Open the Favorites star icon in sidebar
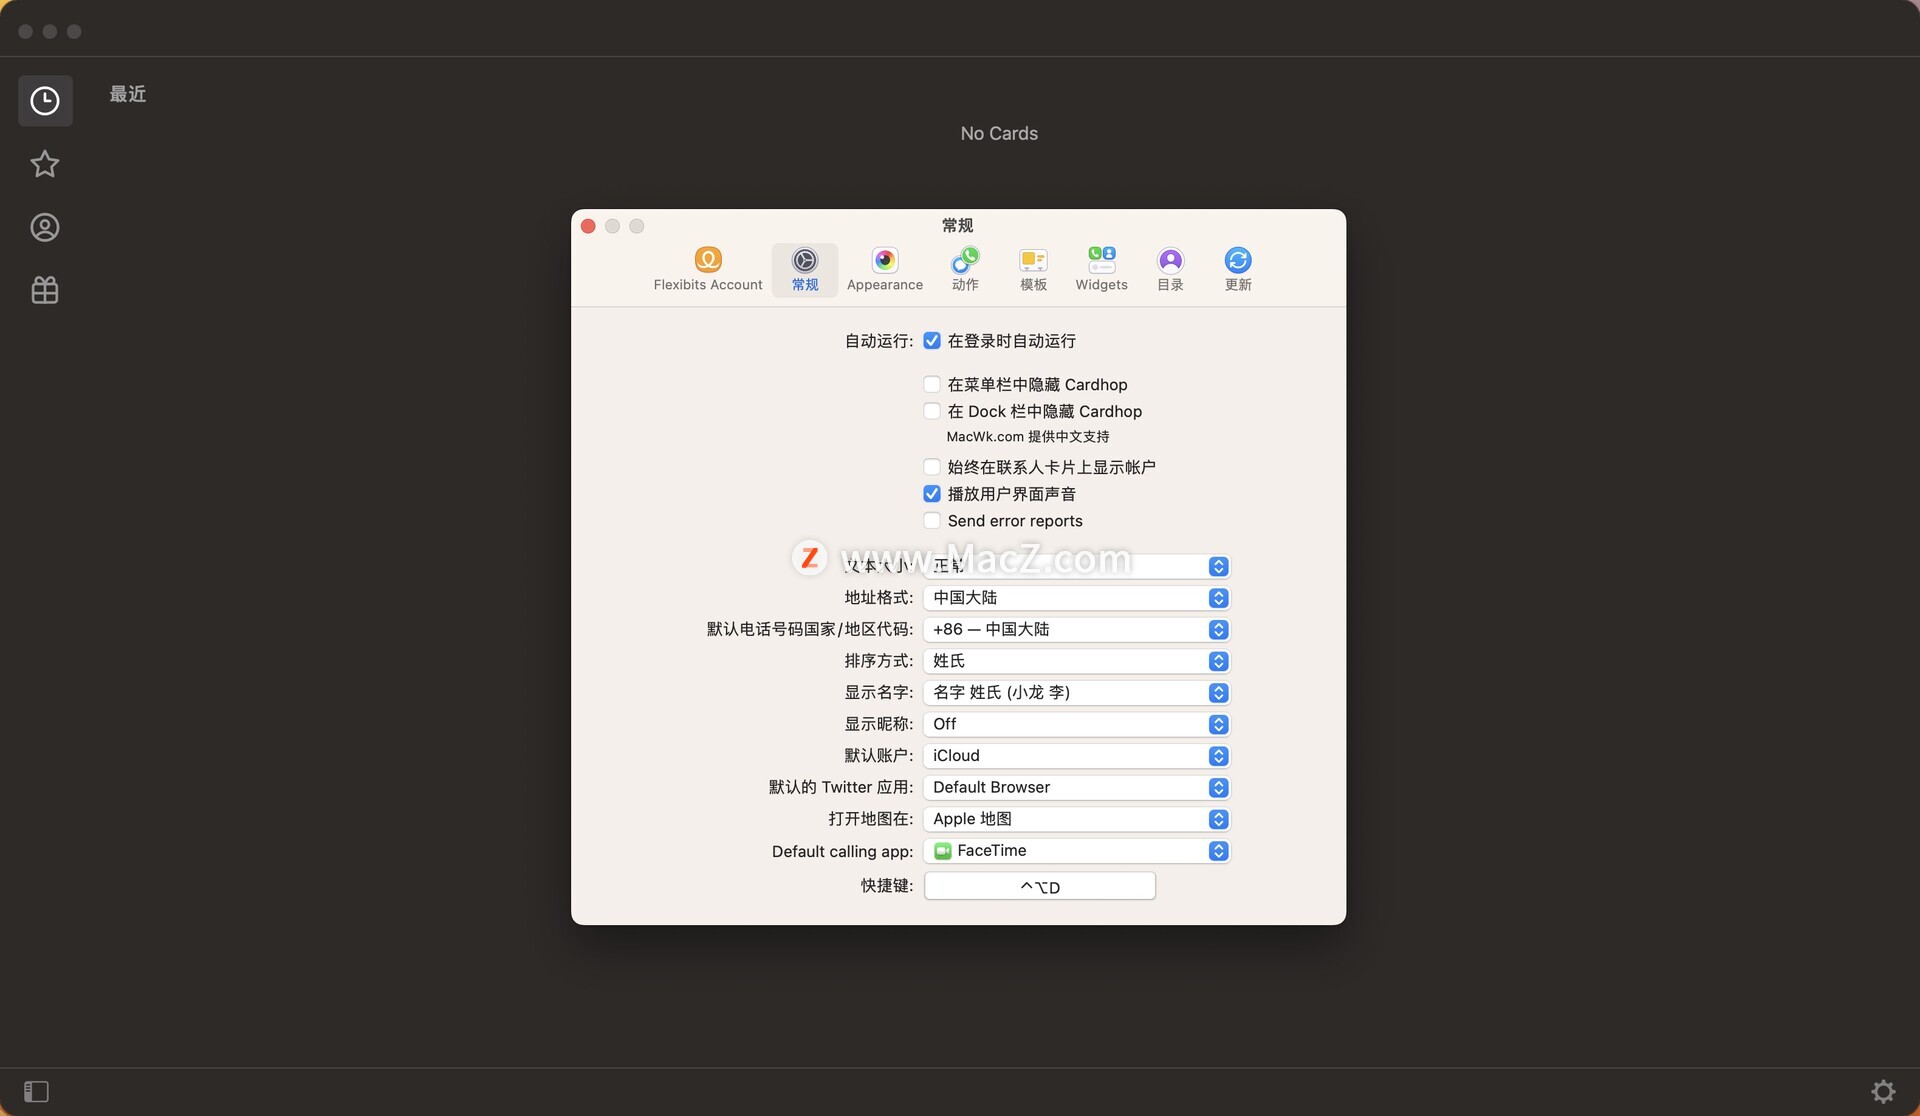Viewport: 1920px width, 1116px height. click(x=45, y=164)
